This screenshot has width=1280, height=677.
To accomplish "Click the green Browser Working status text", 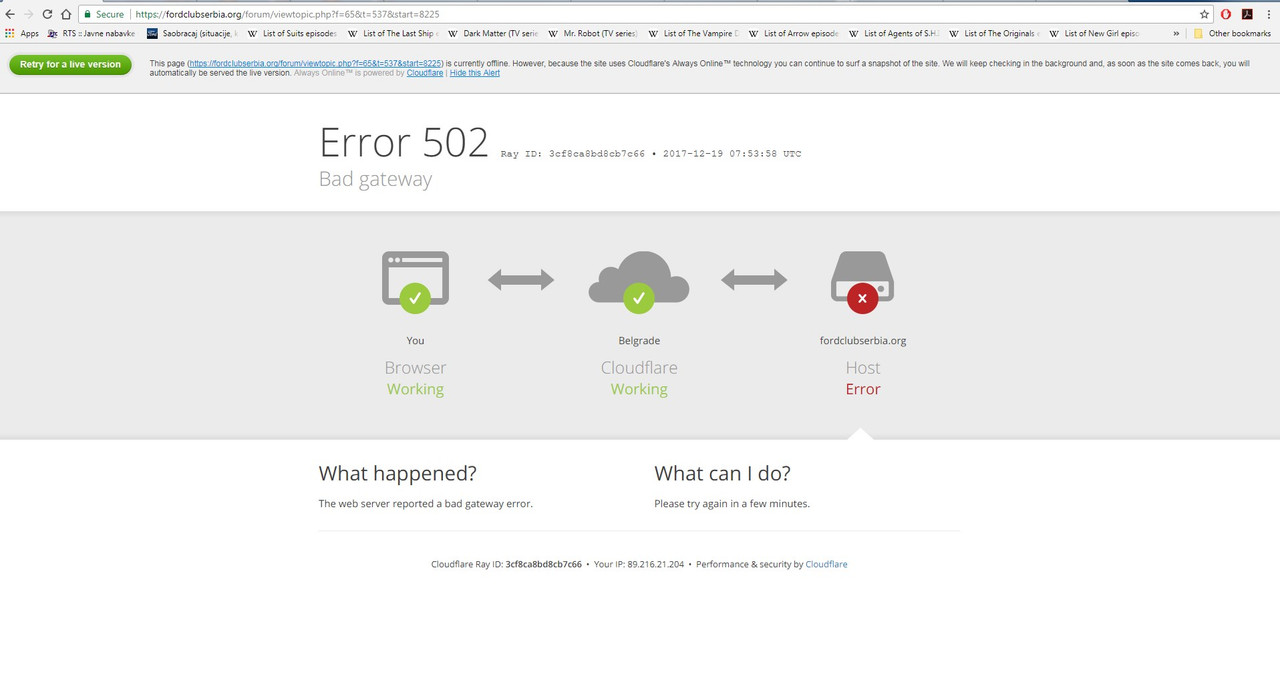I will click(x=415, y=389).
